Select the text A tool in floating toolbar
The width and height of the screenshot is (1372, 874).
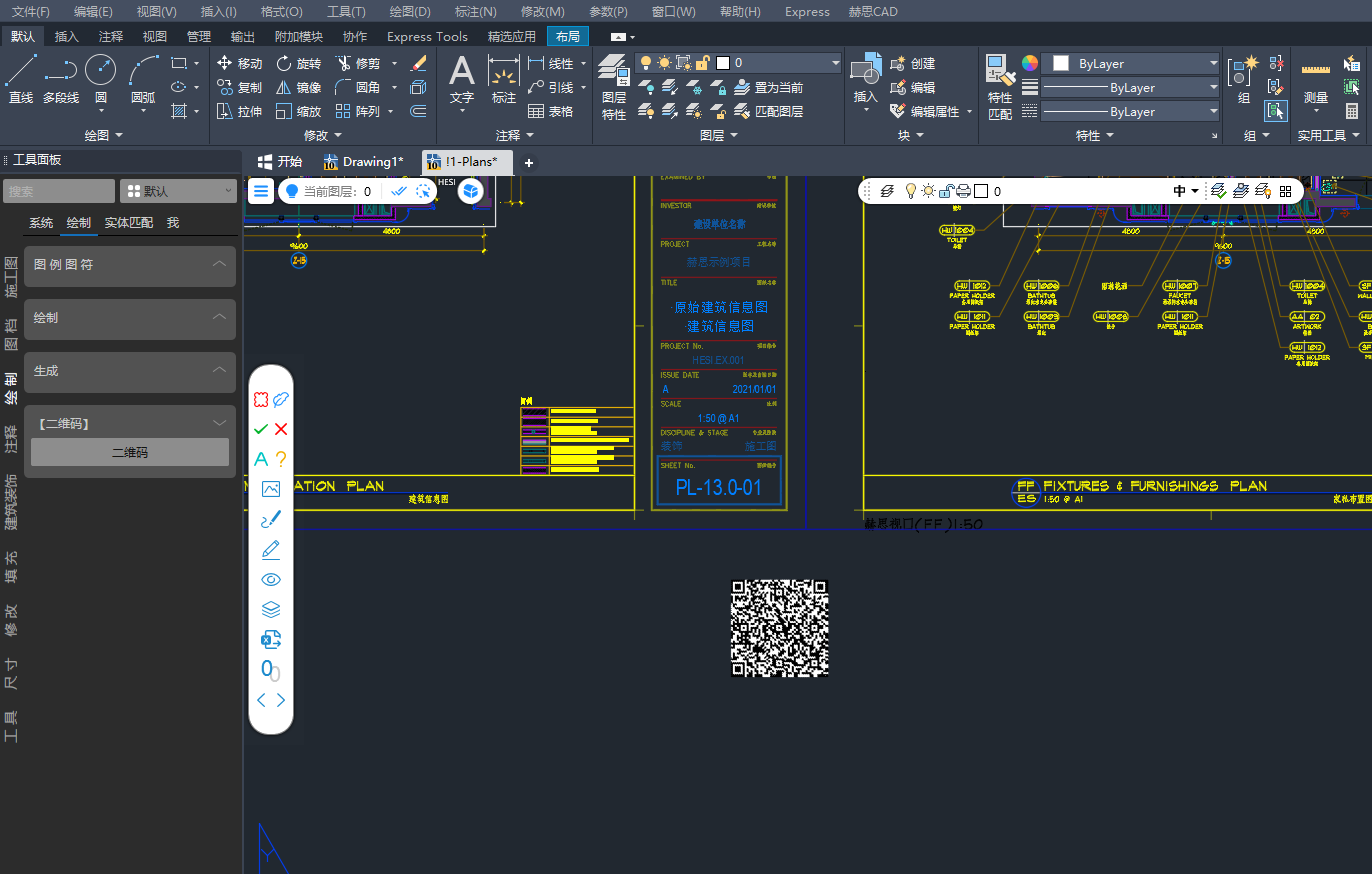[x=261, y=459]
